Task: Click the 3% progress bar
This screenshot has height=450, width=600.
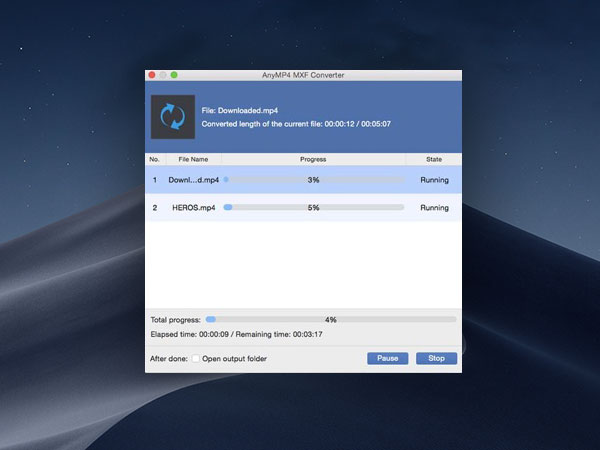Action: tap(314, 179)
